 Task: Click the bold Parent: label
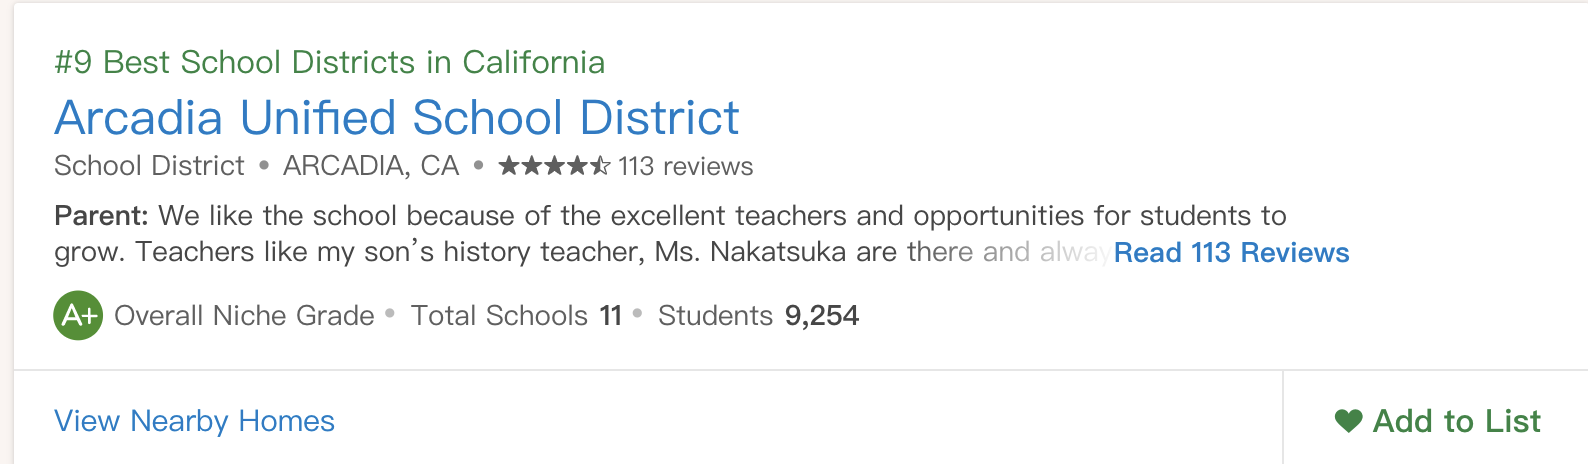coord(101,216)
